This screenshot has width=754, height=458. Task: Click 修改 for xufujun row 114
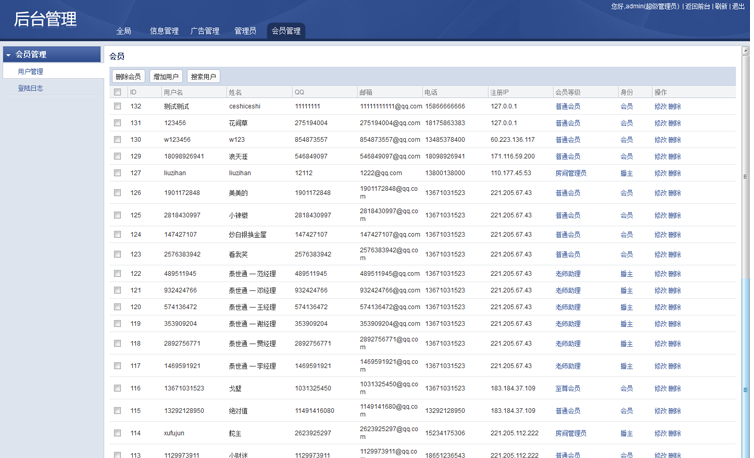[660, 433]
